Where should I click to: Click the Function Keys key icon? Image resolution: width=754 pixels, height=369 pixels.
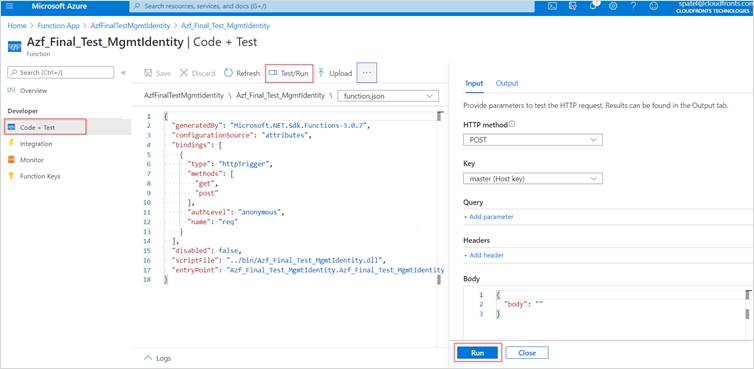tap(12, 176)
